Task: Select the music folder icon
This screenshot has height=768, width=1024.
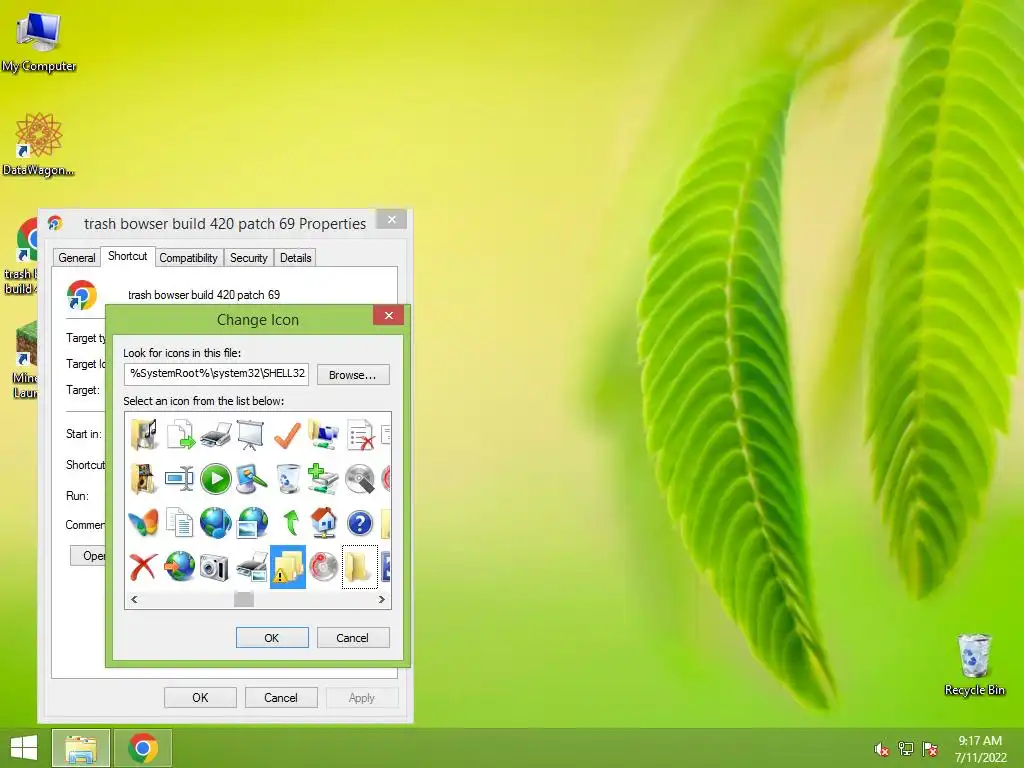Action: tap(144, 435)
